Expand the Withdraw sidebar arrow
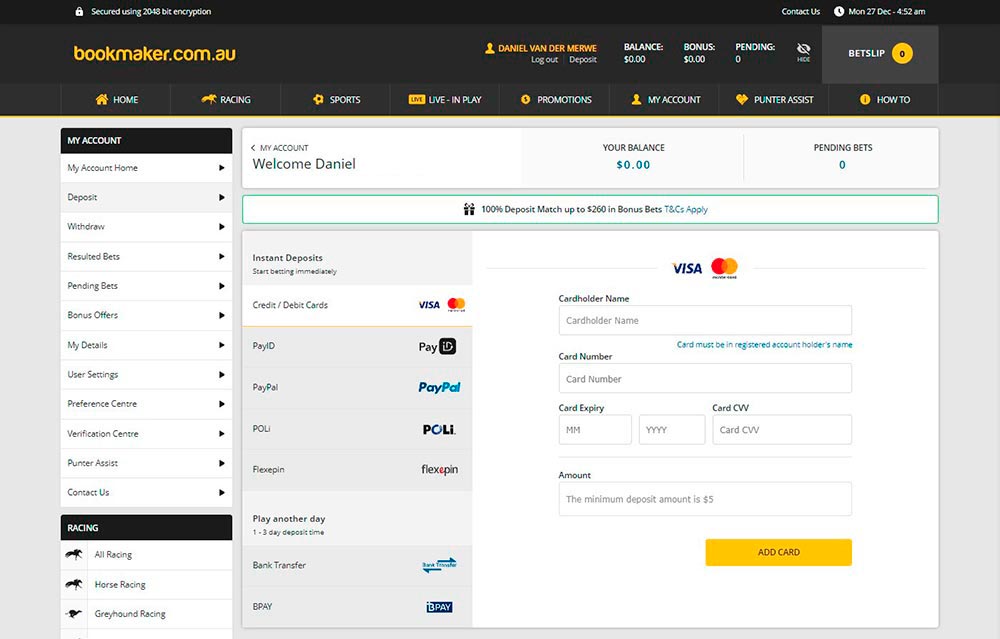Image resolution: width=1000 pixels, height=639 pixels. tap(221, 227)
